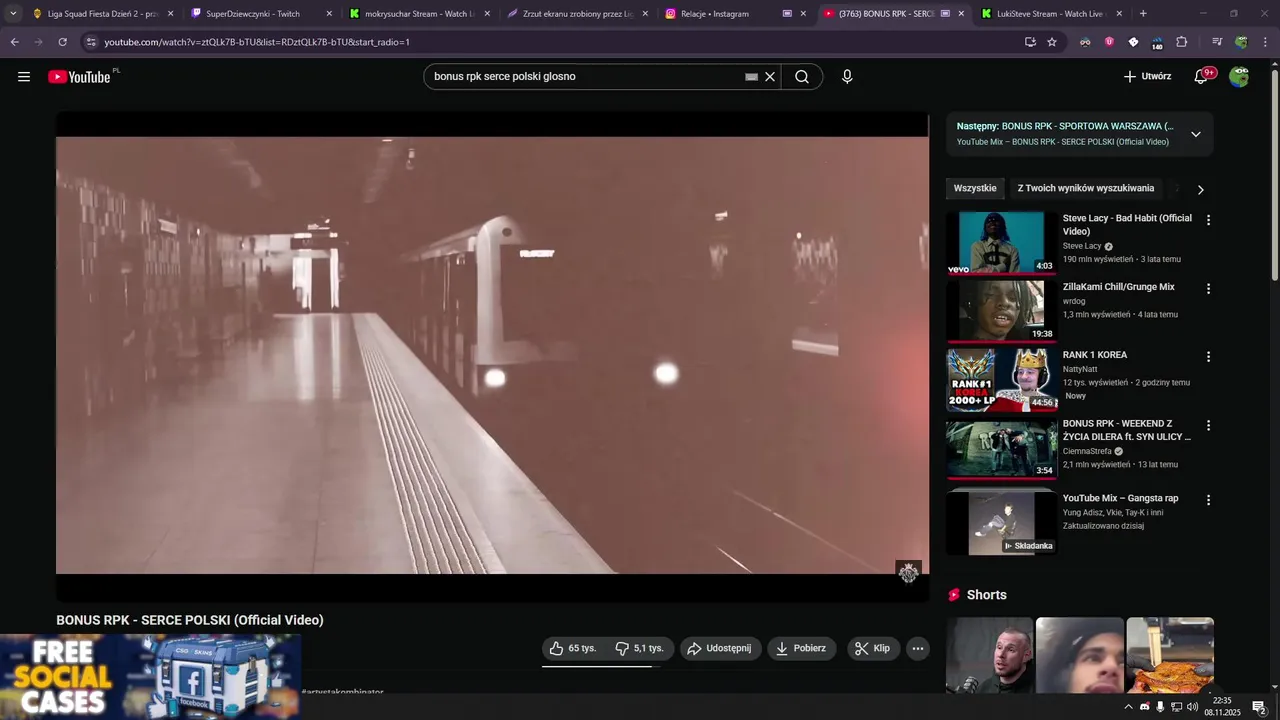This screenshot has width=1280, height=720.
Task: Open menu for RANK 1 KOREA video
Action: click(x=1208, y=357)
